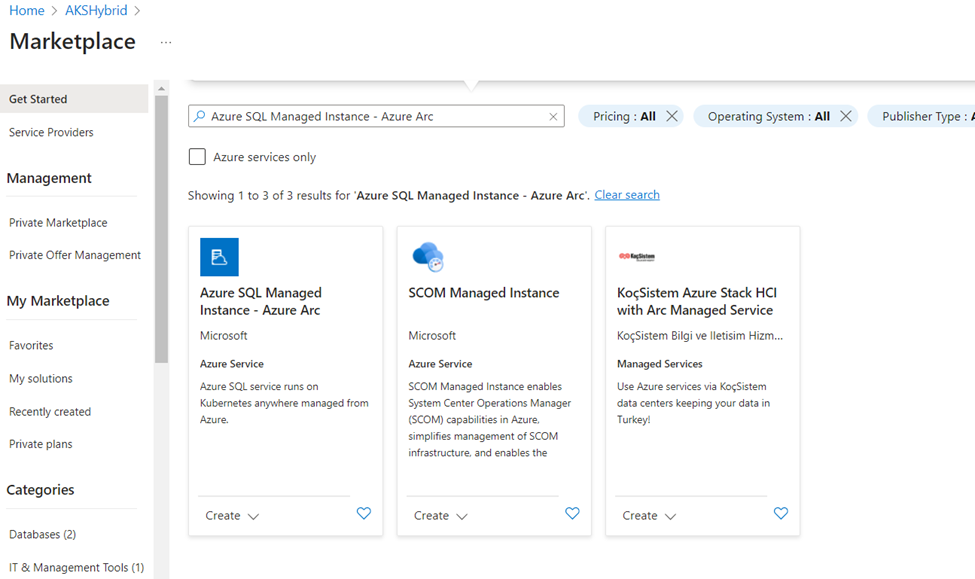Open Private plans
This screenshot has width=975, height=579.
click(x=40, y=444)
